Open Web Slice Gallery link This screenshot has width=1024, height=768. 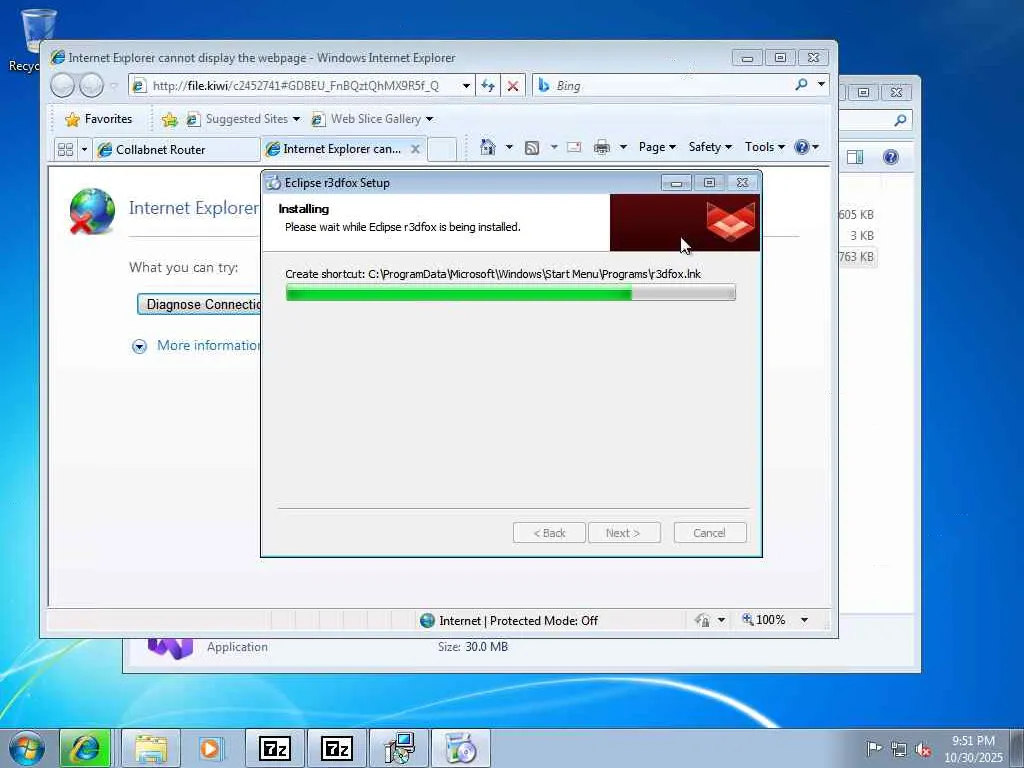coord(366,119)
